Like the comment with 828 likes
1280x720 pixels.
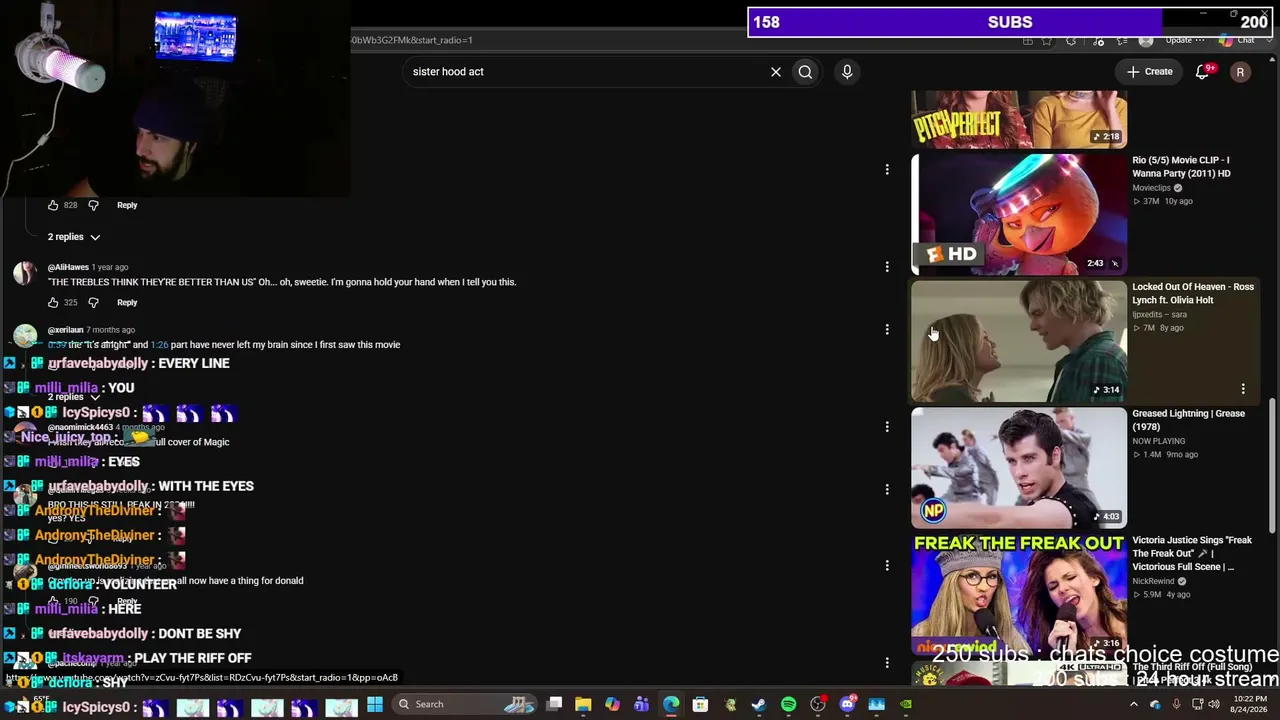click(x=53, y=205)
